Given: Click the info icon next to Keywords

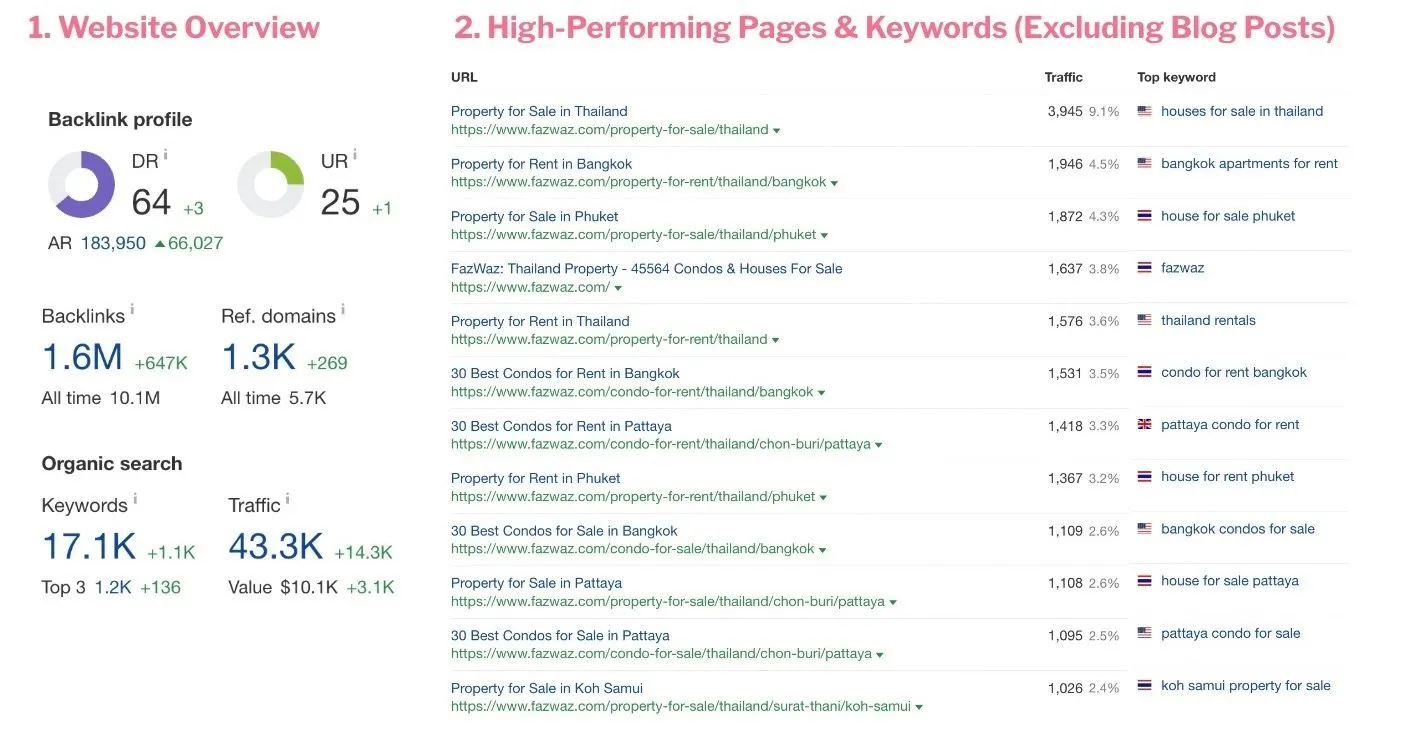Looking at the screenshot, I should pyautogui.click(x=135, y=499).
